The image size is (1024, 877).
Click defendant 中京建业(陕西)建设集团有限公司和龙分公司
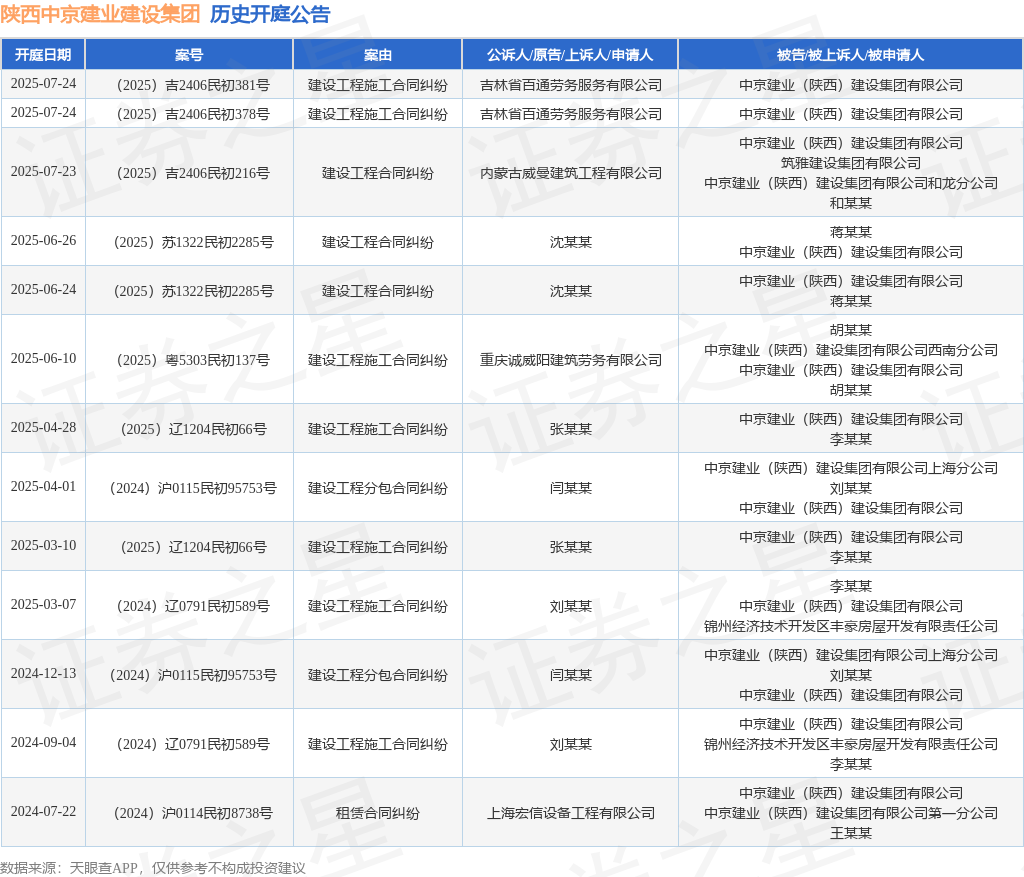850,183
